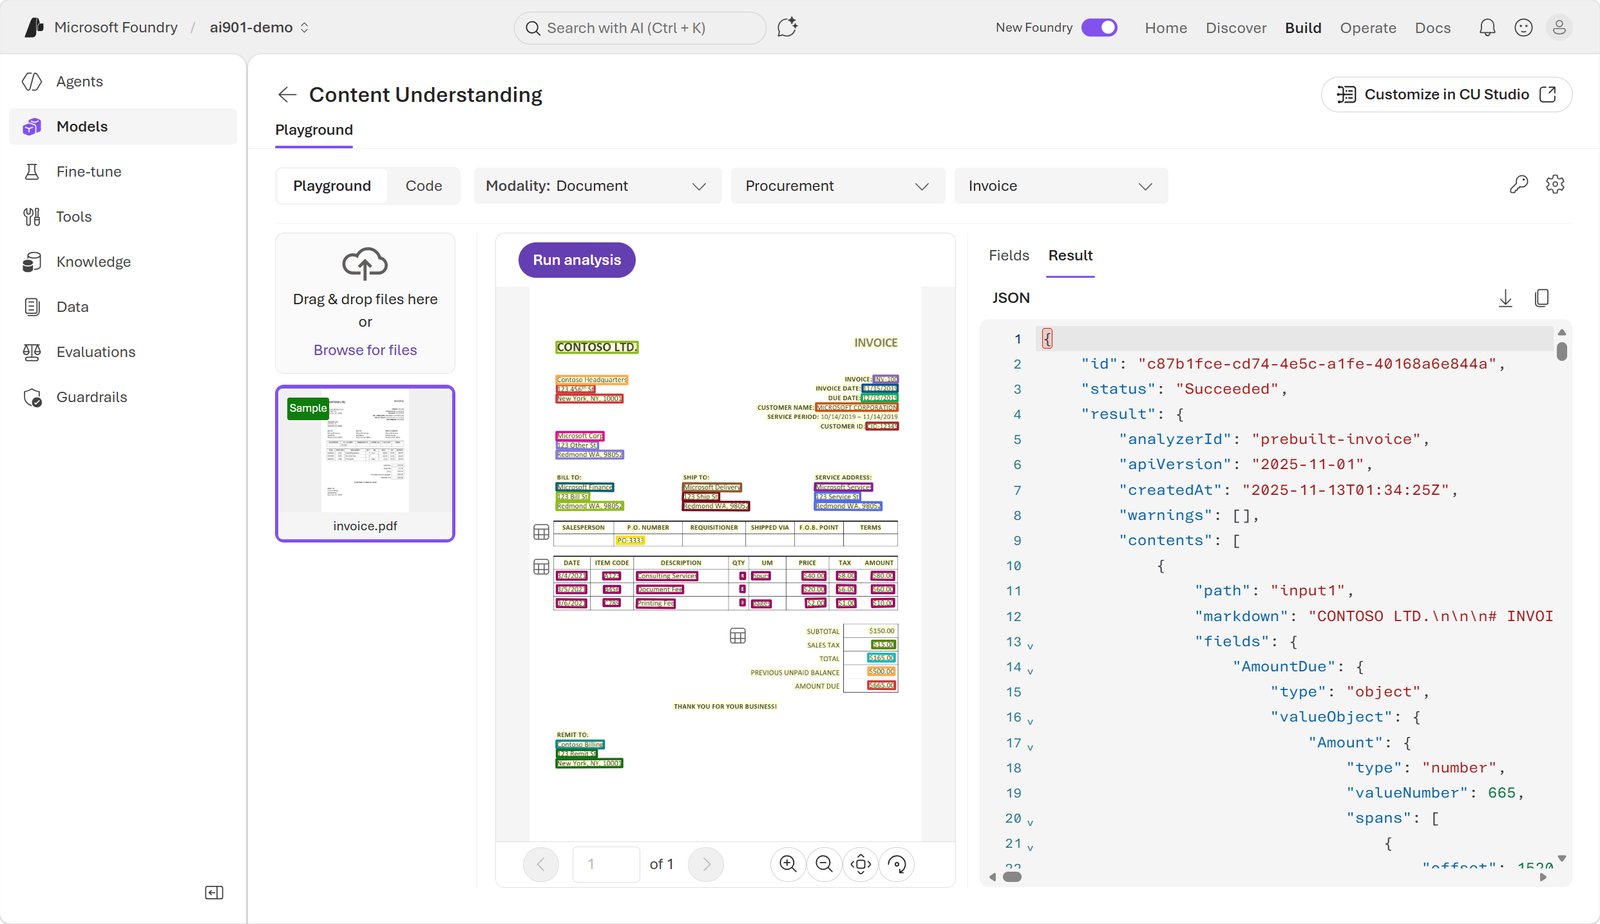Screen dimensions: 1600x924
Task: Fit the document to view
Action: [x=861, y=864]
